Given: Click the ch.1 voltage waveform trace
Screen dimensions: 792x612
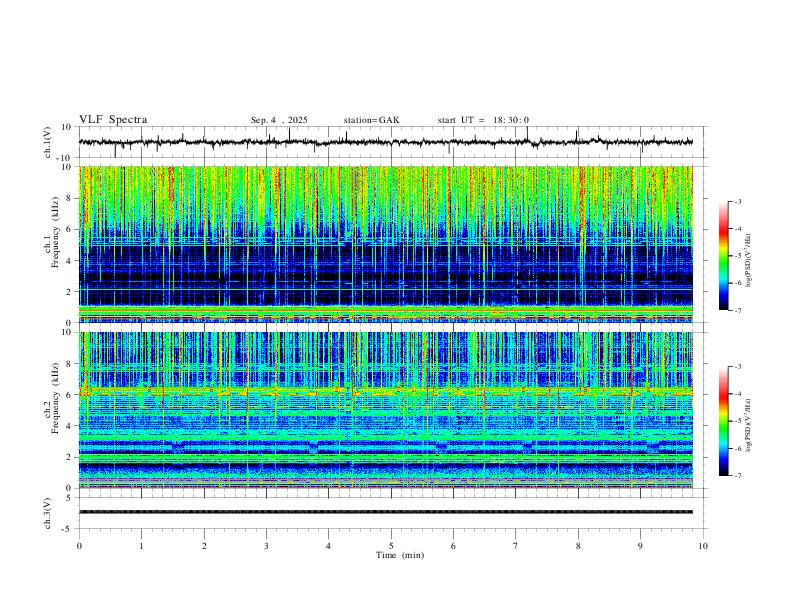Looking at the screenshot, I should [x=386, y=142].
